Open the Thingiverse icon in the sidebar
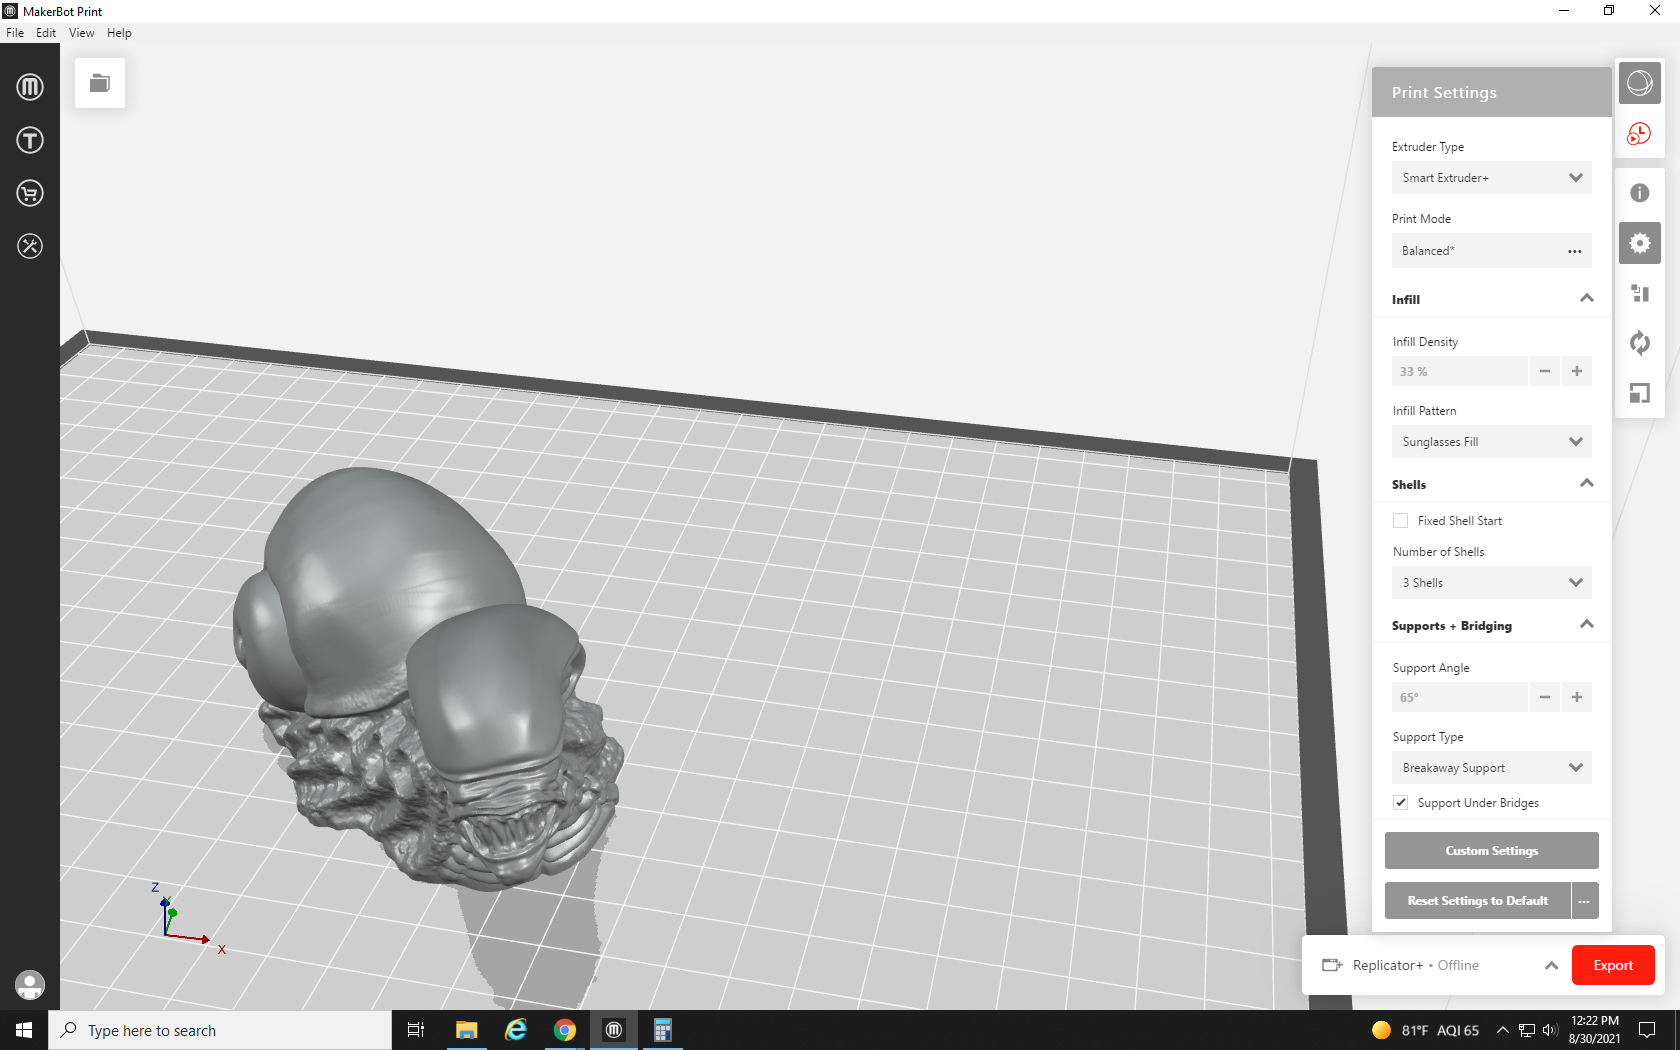 coord(30,140)
